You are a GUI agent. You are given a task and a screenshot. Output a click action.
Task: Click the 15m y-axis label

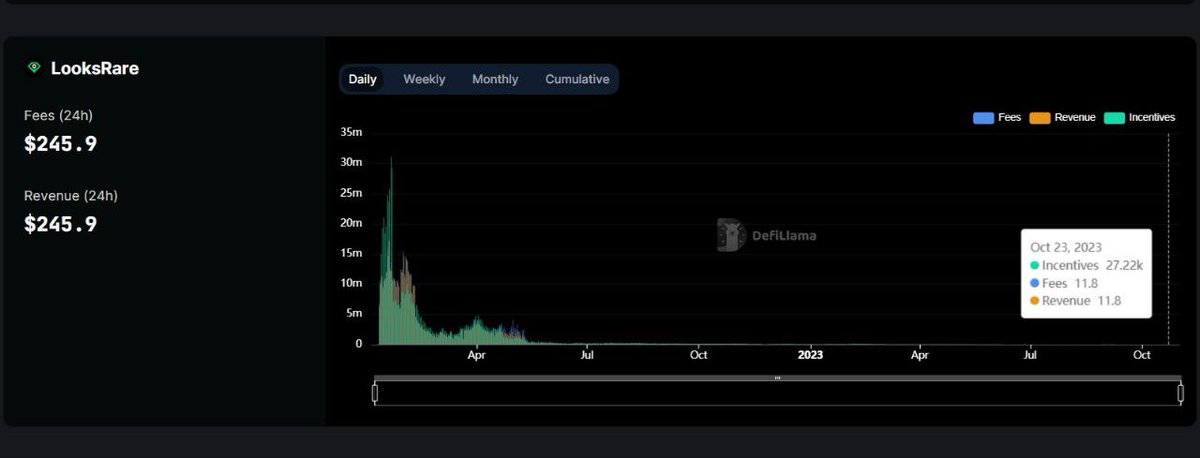[351, 252]
